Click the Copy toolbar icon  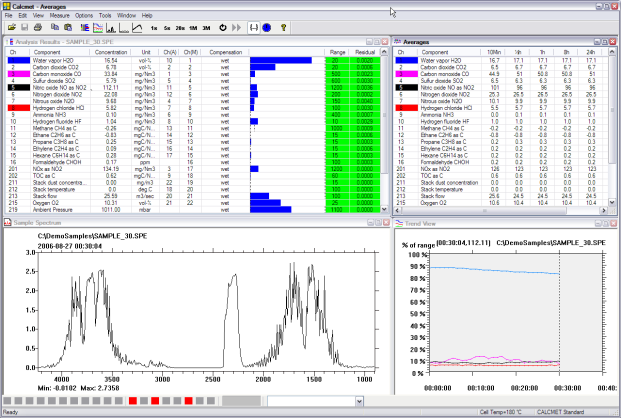55,27
